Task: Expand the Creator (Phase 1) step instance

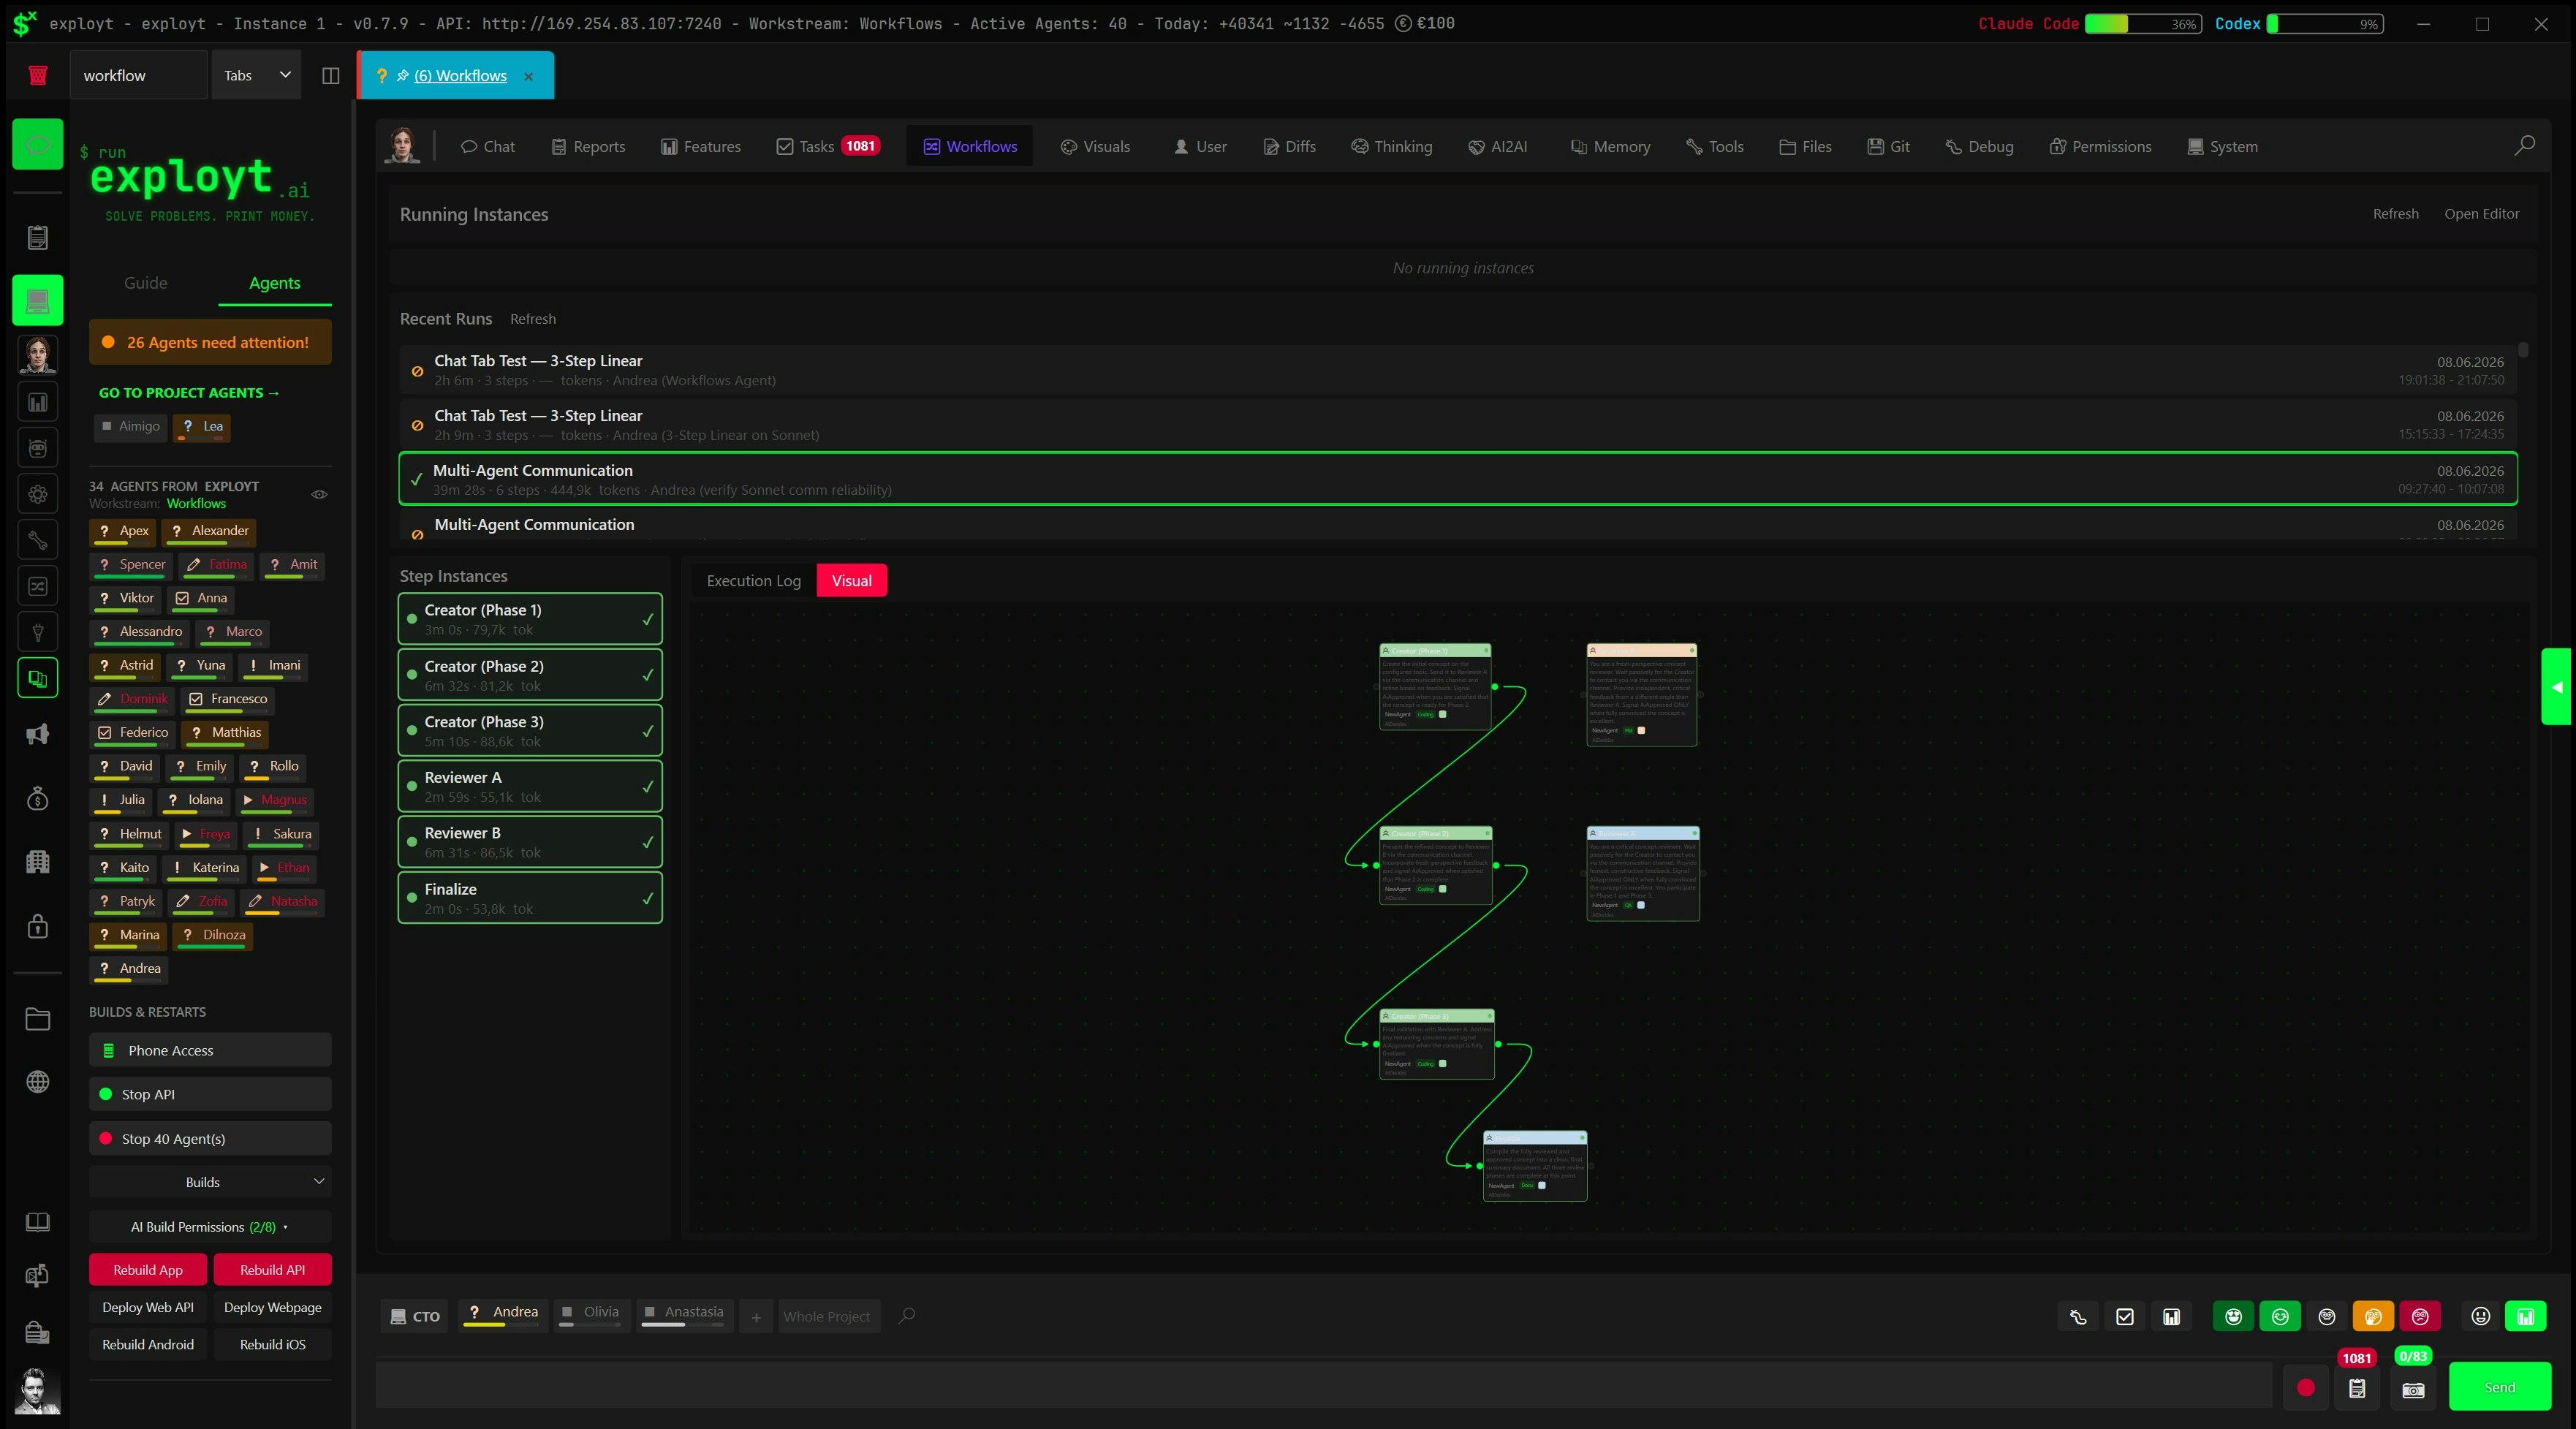Action: click(x=530, y=619)
